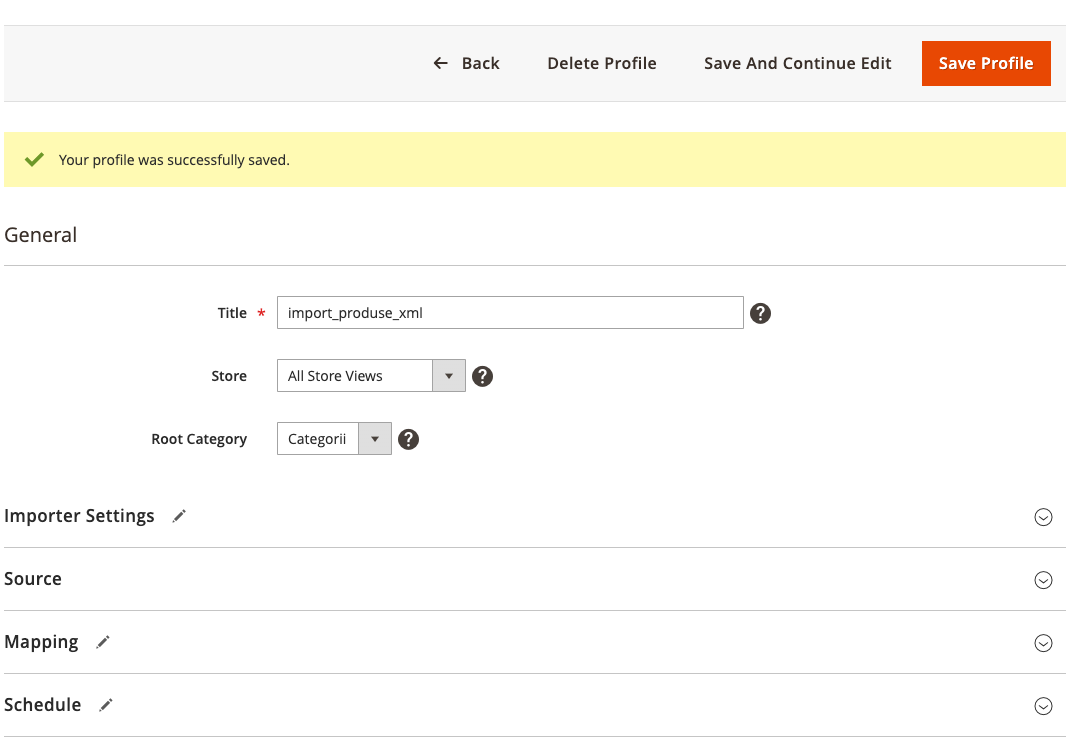The image size is (1079, 753).
Task: Open the Store dropdown
Action: click(371, 376)
